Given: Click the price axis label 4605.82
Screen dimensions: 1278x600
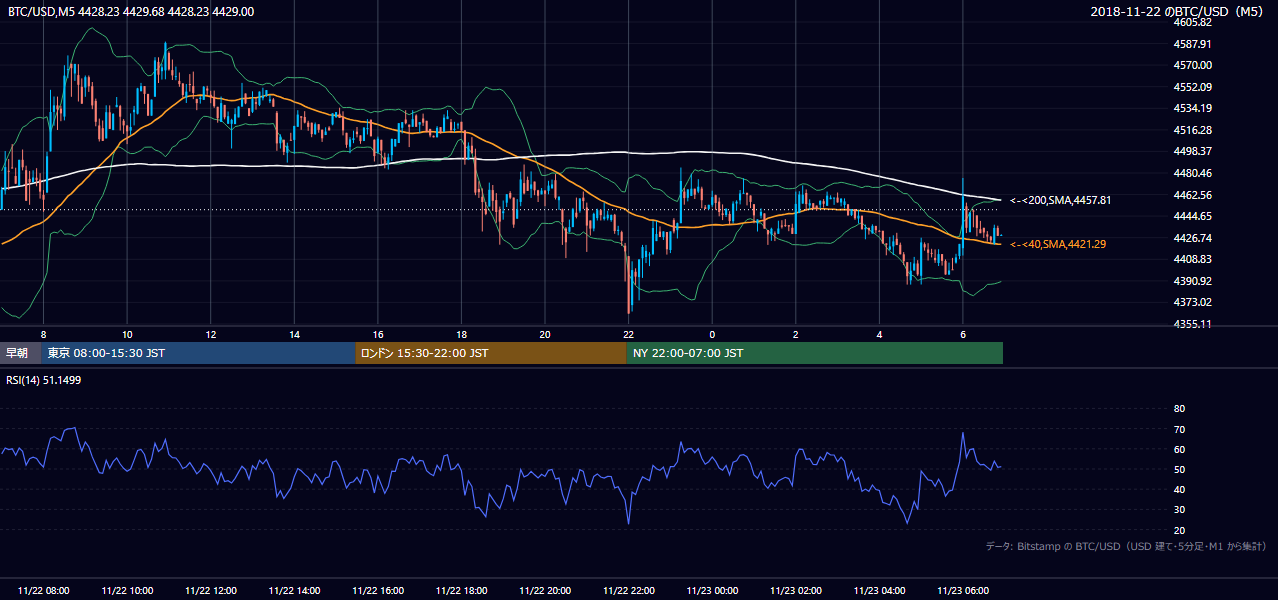Looking at the screenshot, I should pos(1193,22).
